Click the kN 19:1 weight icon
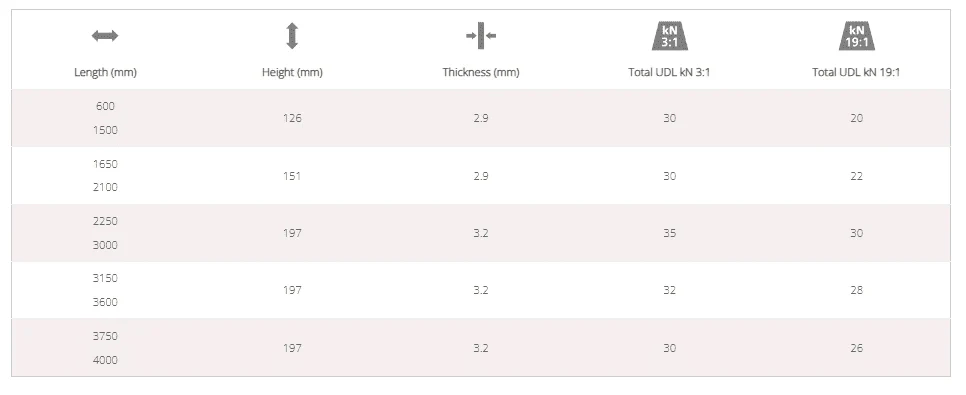 click(856, 36)
